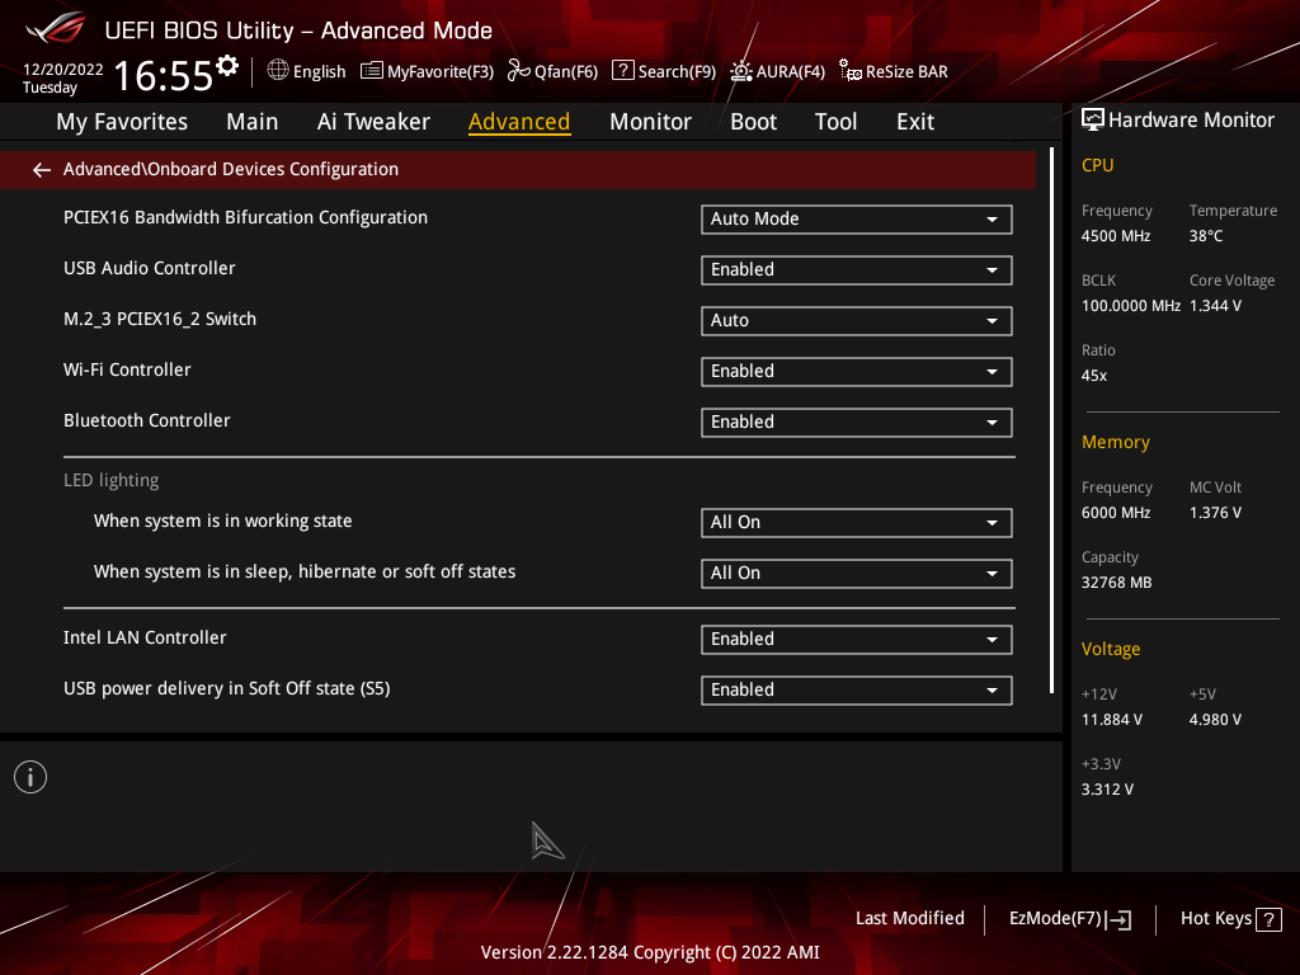
Task: Open Wi-Fi Controller dropdown
Action: [856, 372]
